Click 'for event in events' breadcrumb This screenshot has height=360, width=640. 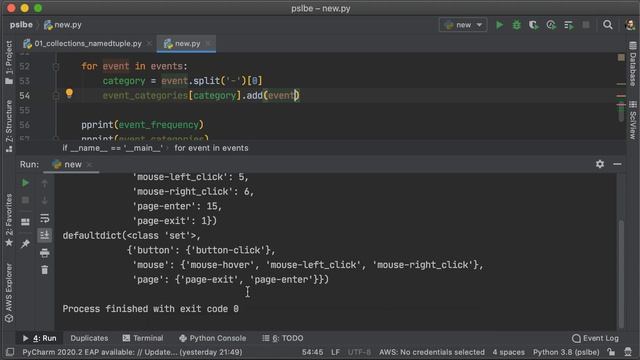tap(211, 148)
